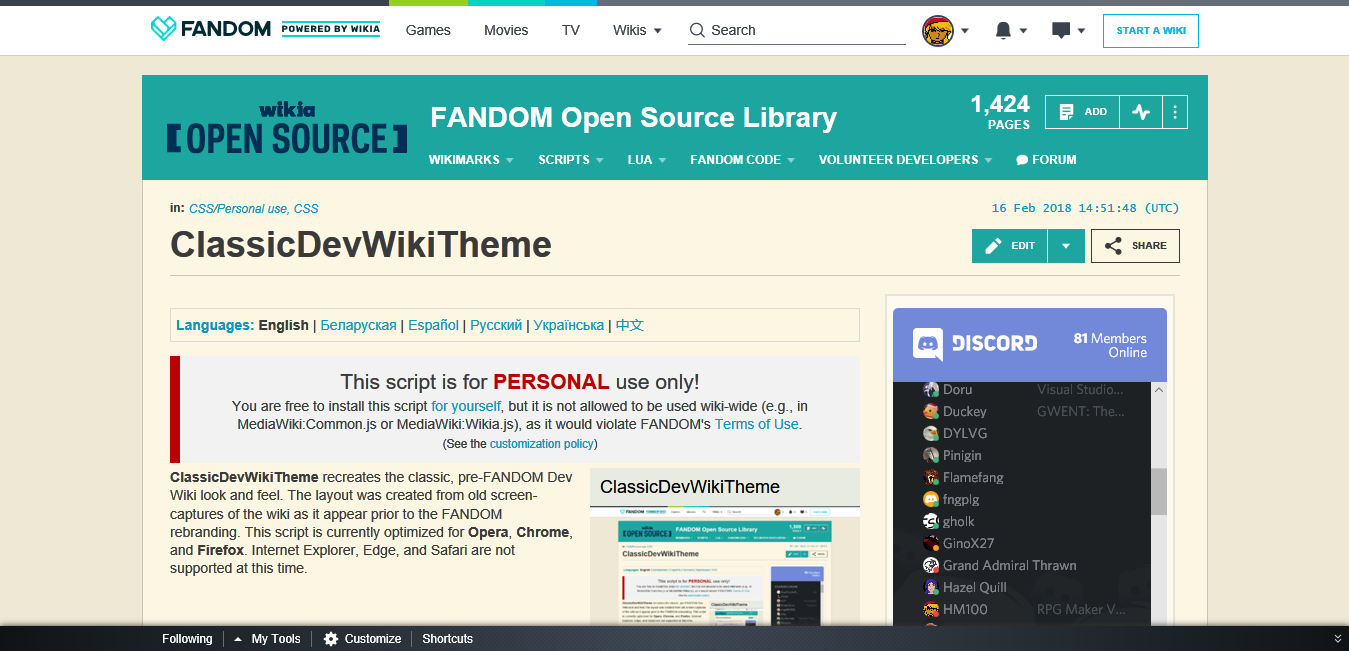Open the Edit button's dropdown arrow
The image size is (1349, 651).
click(1066, 245)
